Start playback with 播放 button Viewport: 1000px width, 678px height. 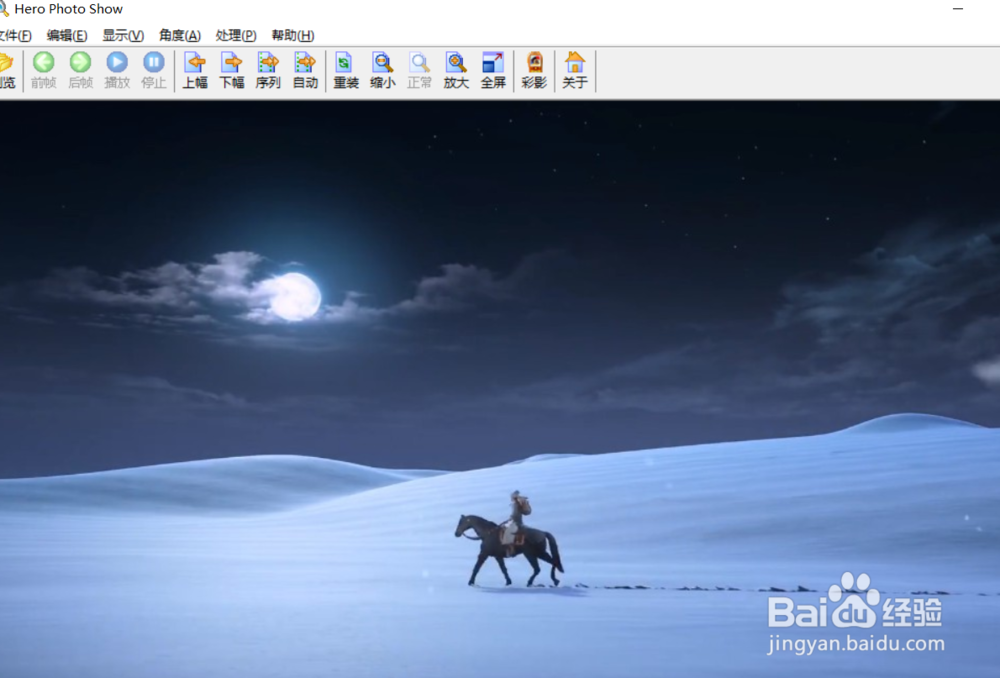point(117,70)
